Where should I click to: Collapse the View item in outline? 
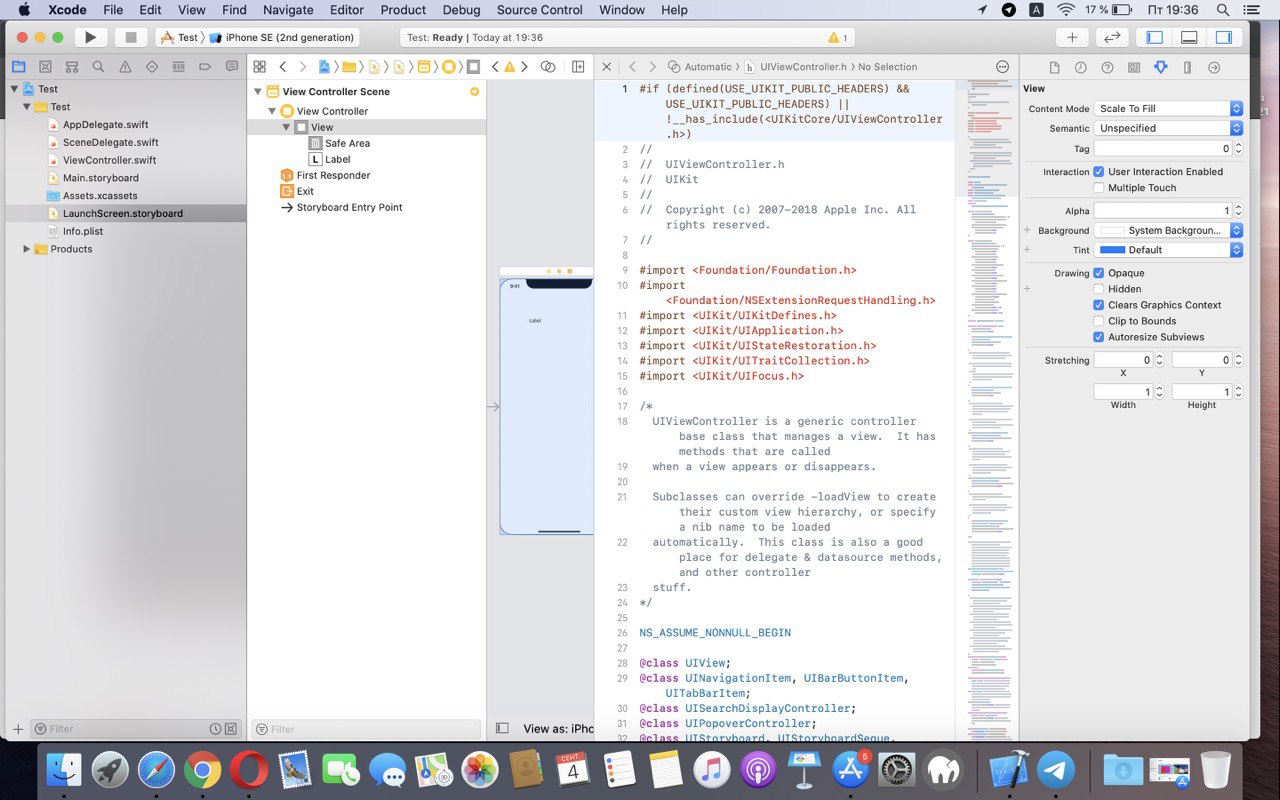point(285,127)
